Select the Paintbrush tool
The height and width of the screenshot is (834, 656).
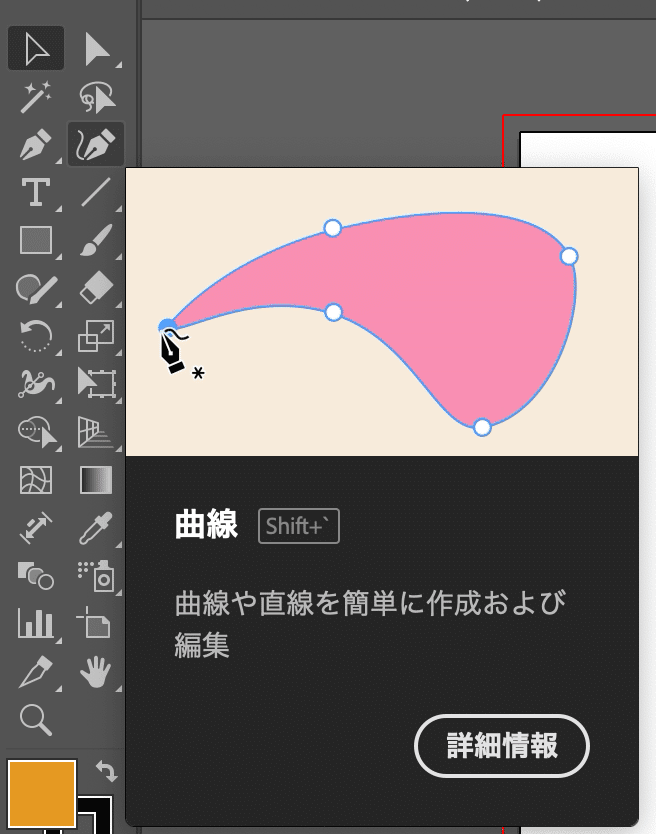[x=96, y=240]
